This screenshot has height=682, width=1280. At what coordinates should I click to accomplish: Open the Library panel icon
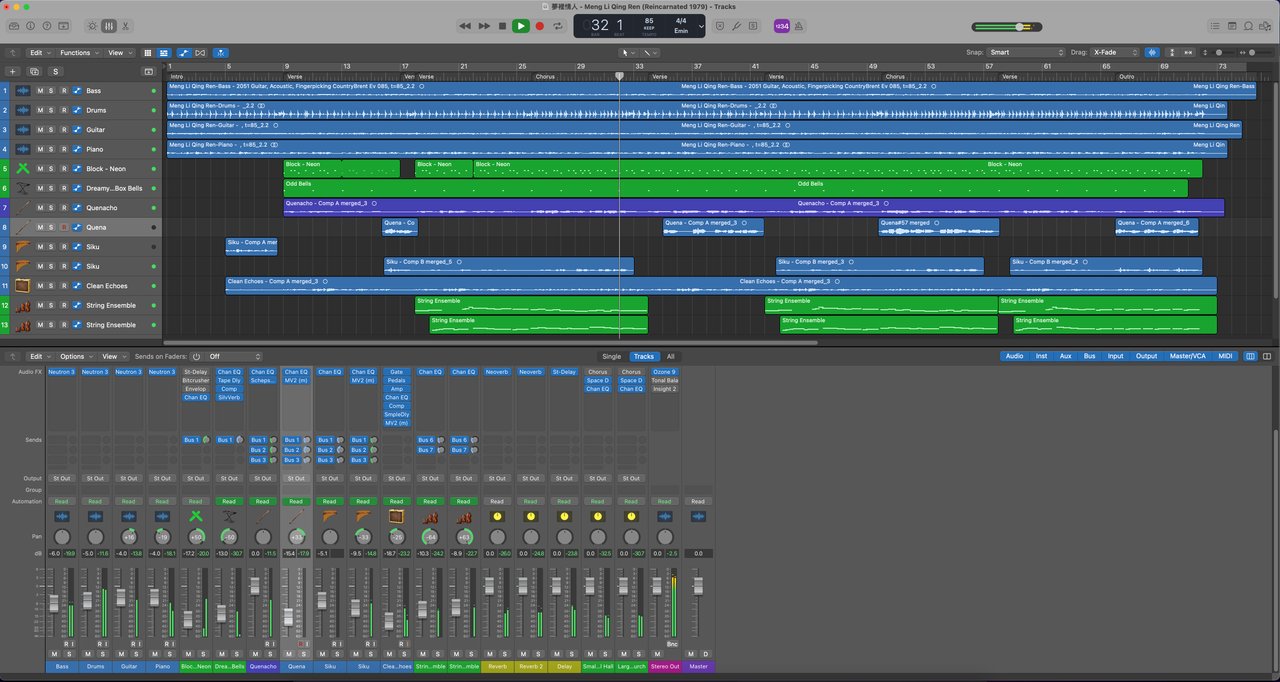(x=13, y=26)
